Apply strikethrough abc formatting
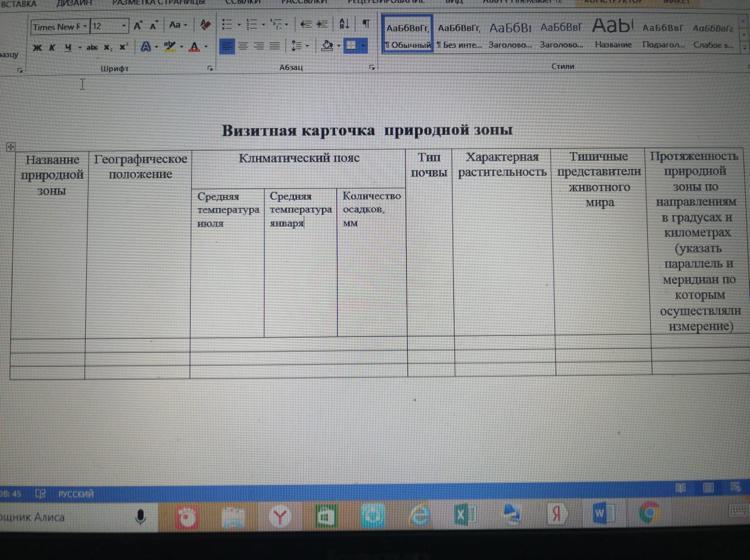The width and height of the screenshot is (750, 560). coord(92,47)
